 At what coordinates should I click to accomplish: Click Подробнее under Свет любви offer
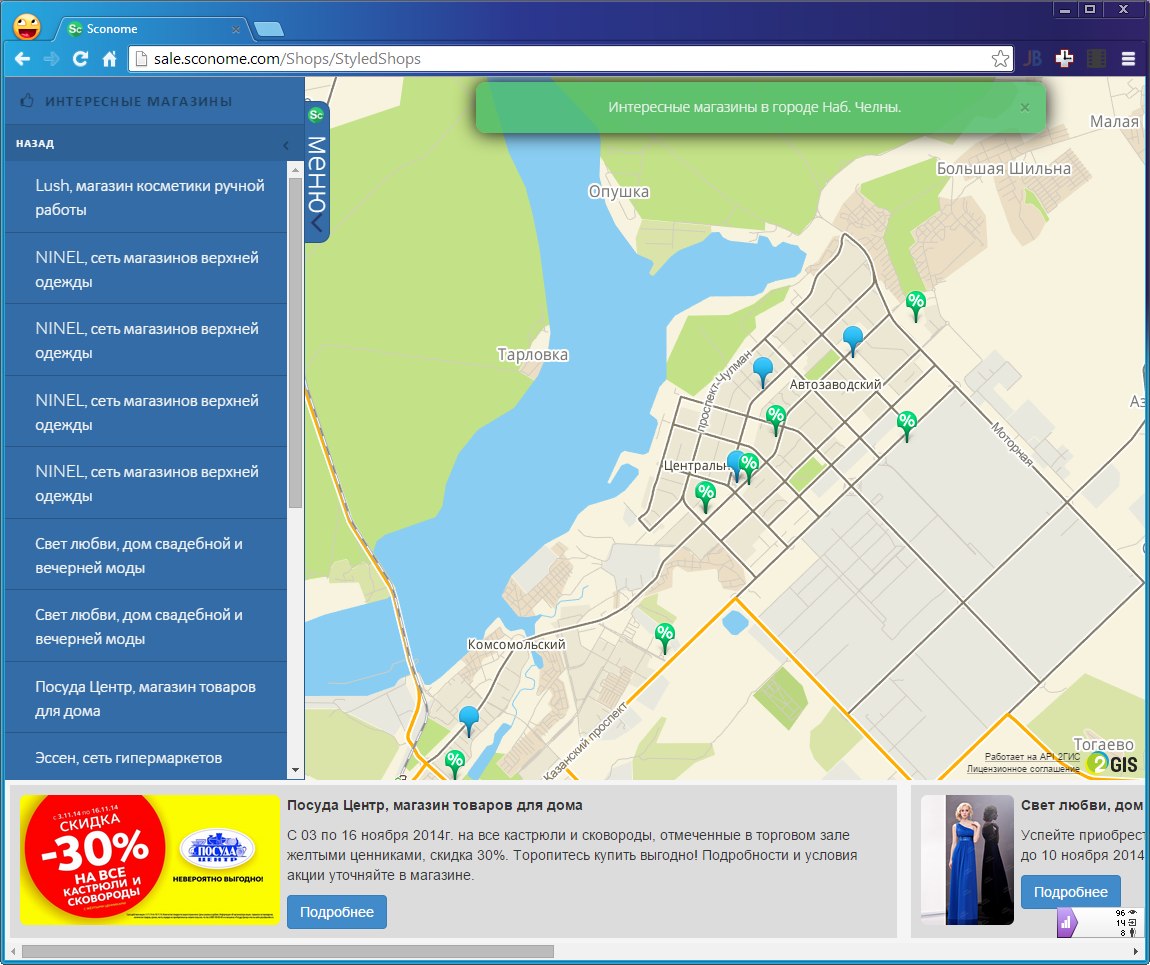point(1071,892)
